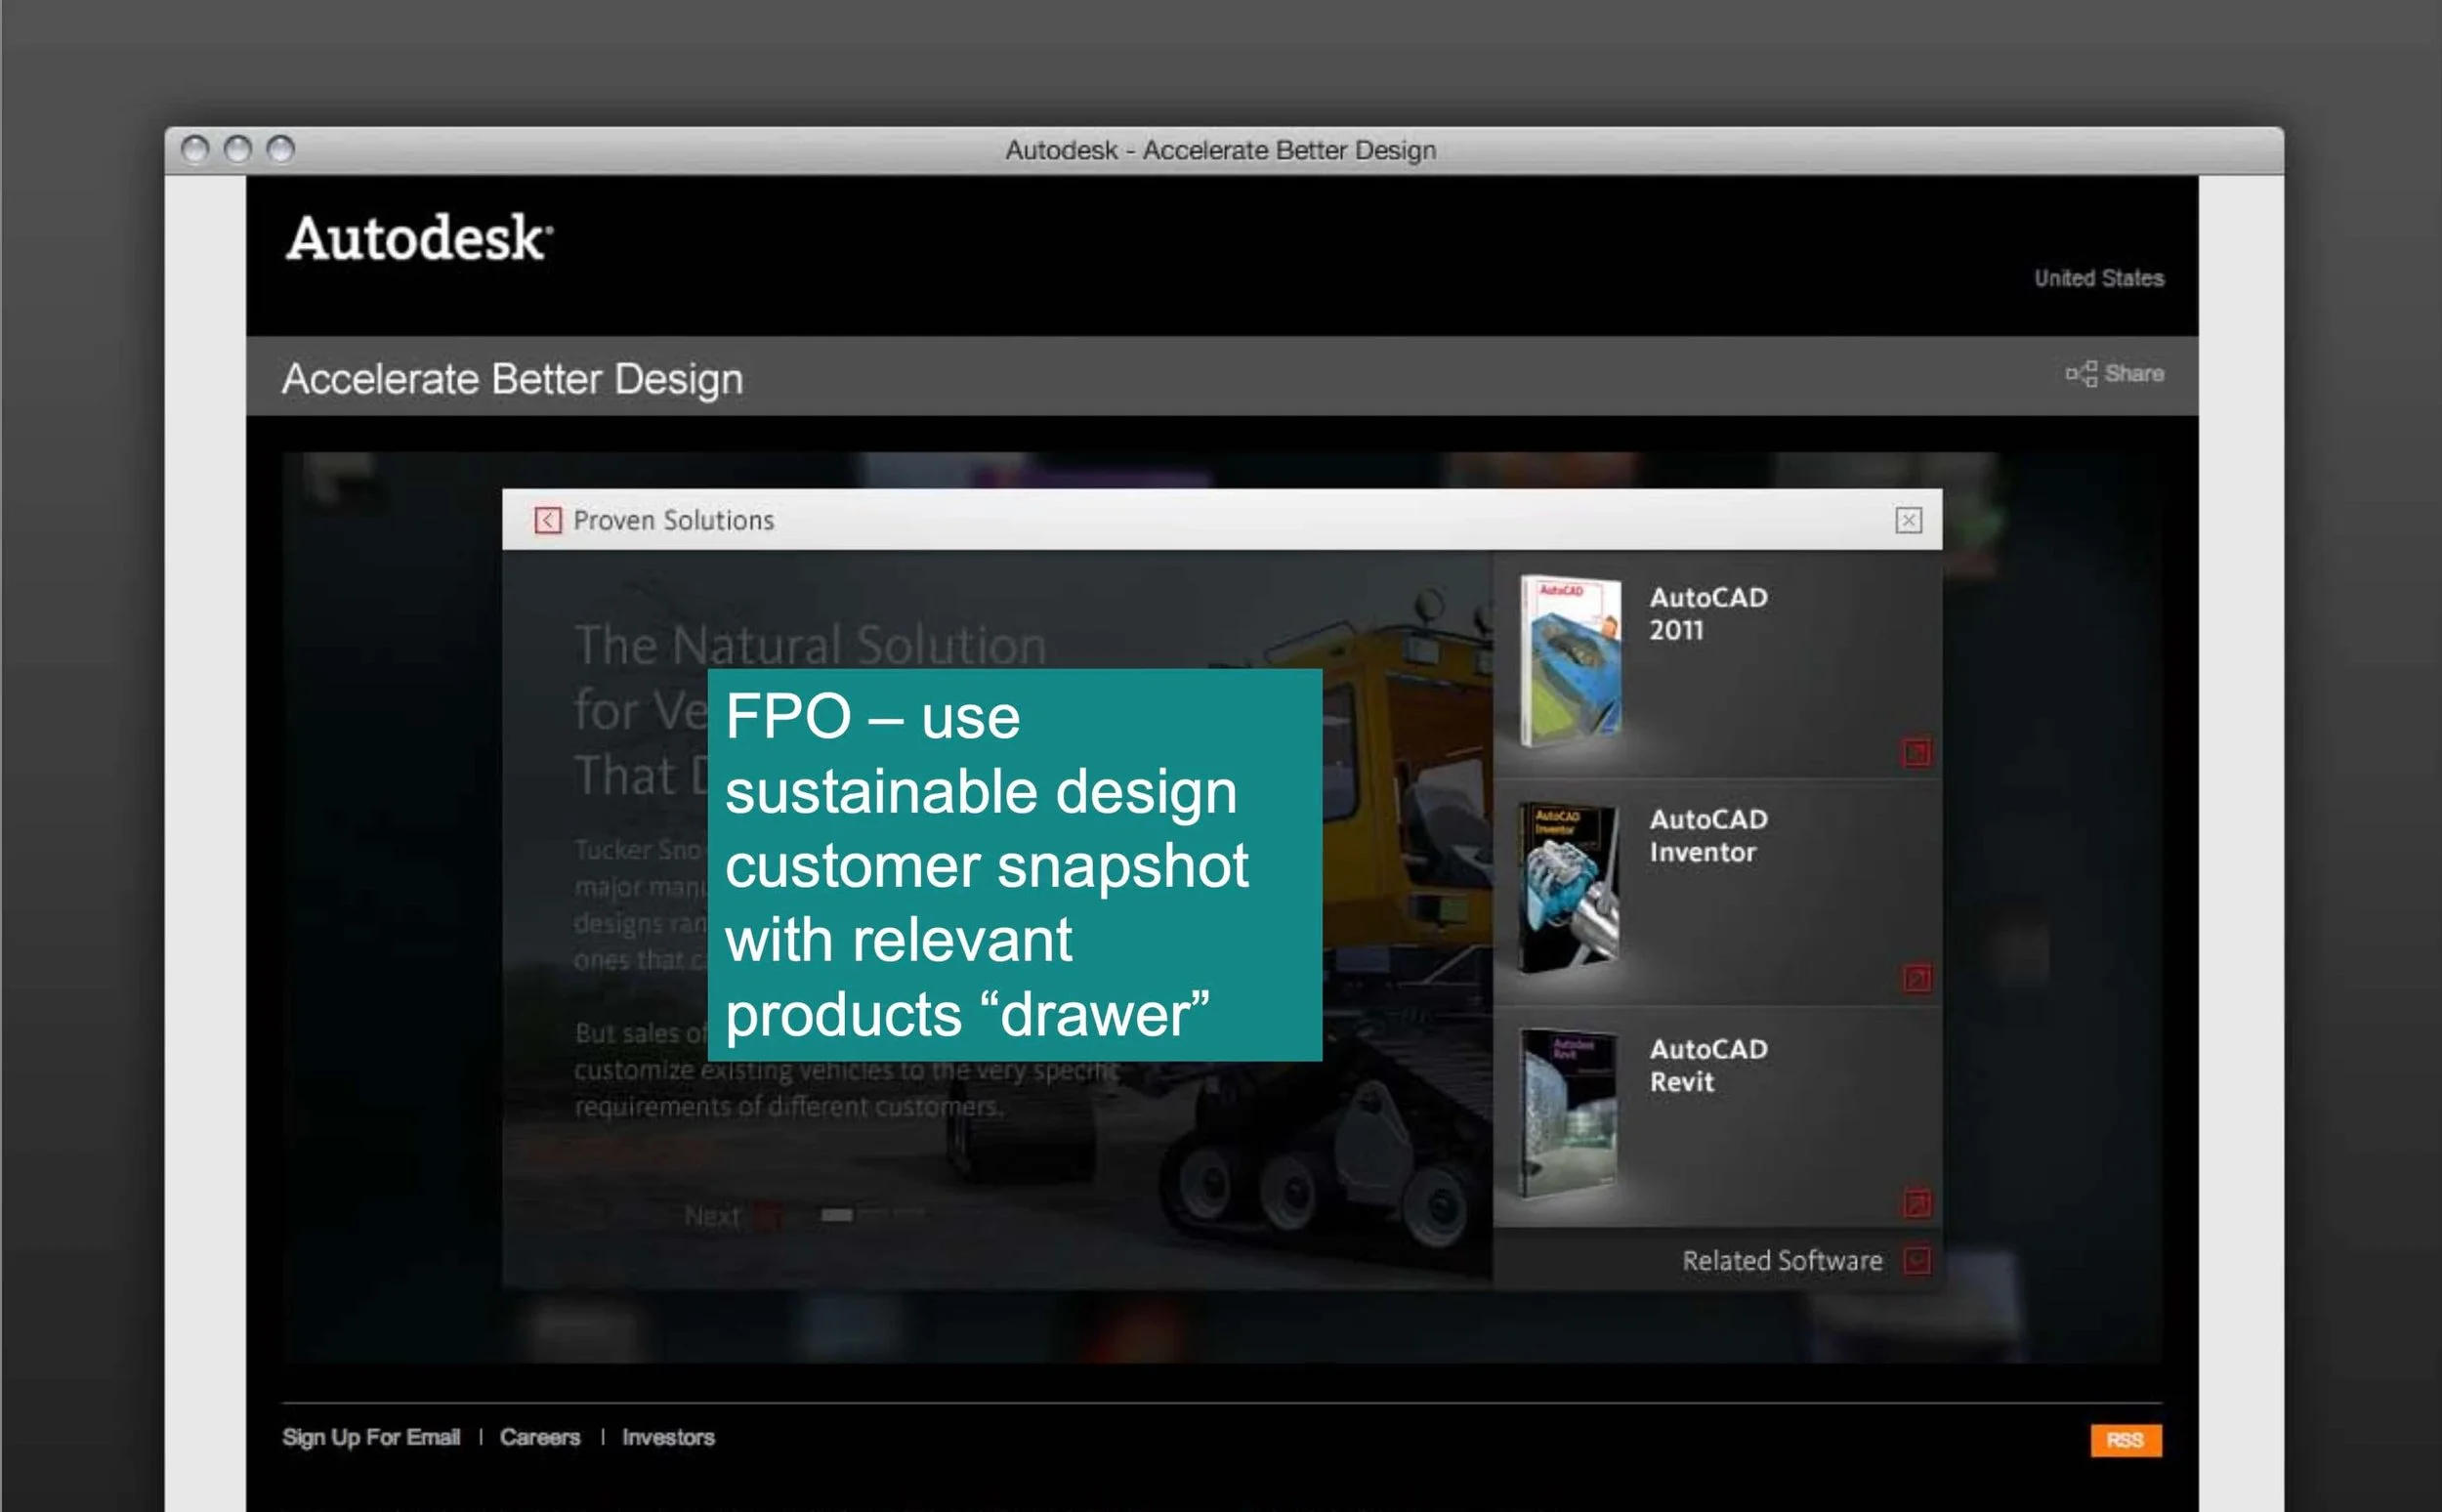Viewport: 2442px width, 1512px height.
Task: Click the first slide progress indicator
Action: tap(836, 1215)
